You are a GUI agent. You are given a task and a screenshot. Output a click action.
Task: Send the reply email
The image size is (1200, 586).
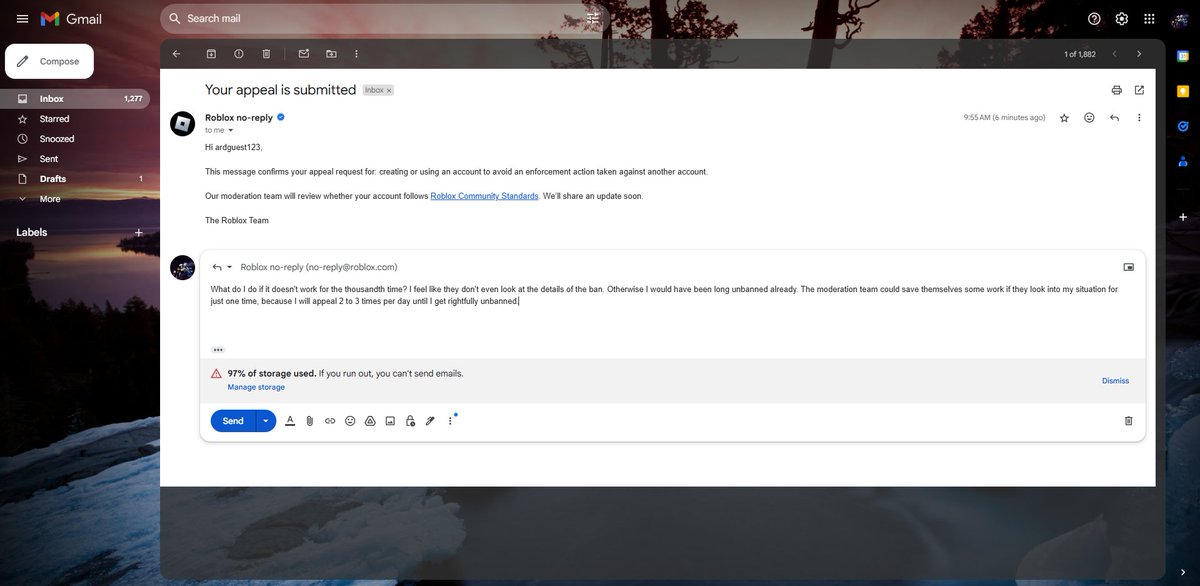pyautogui.click(x=233, y=421)
